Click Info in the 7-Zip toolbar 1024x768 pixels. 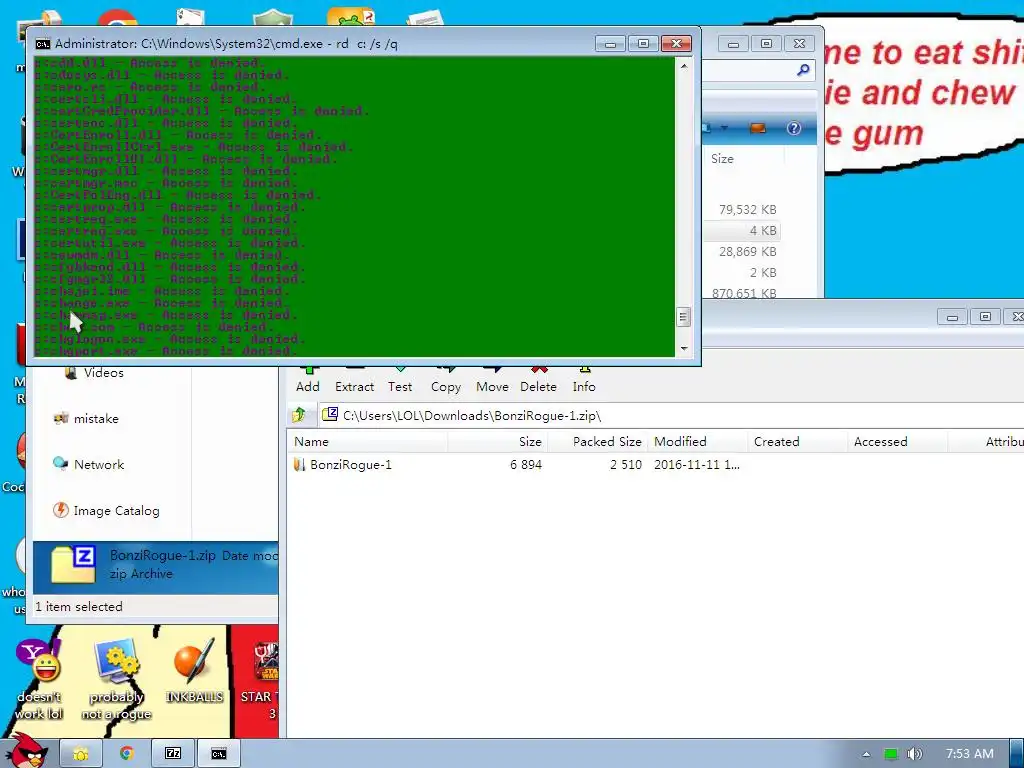click(x=584, y=381)
